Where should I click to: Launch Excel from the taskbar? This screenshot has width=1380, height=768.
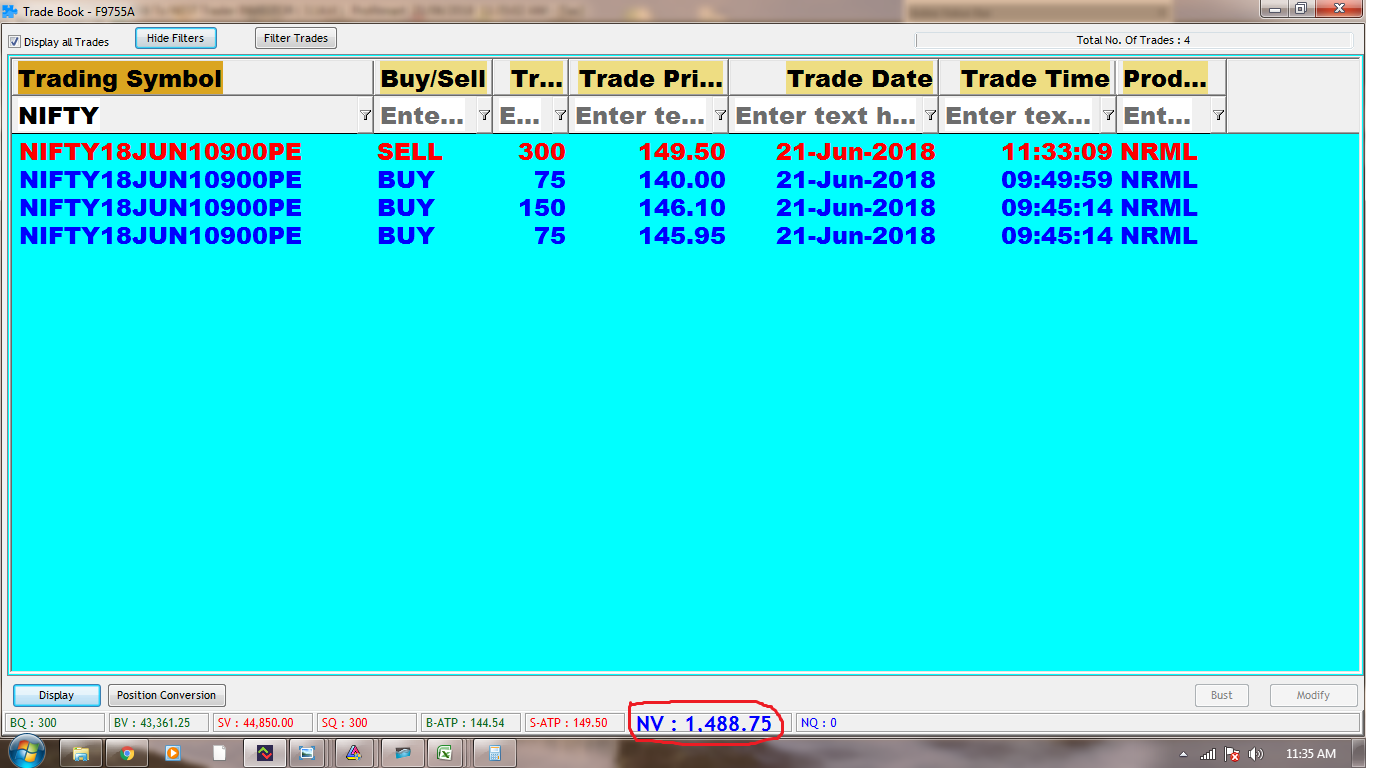click(445, 753)
